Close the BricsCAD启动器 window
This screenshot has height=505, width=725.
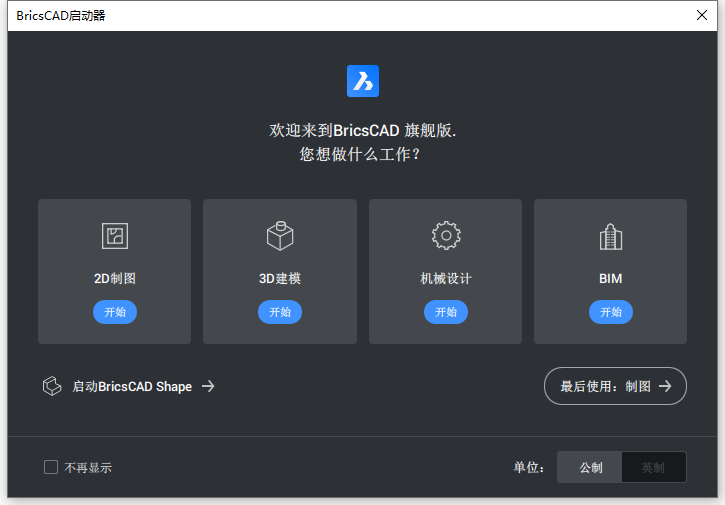[x=702, y=15]
